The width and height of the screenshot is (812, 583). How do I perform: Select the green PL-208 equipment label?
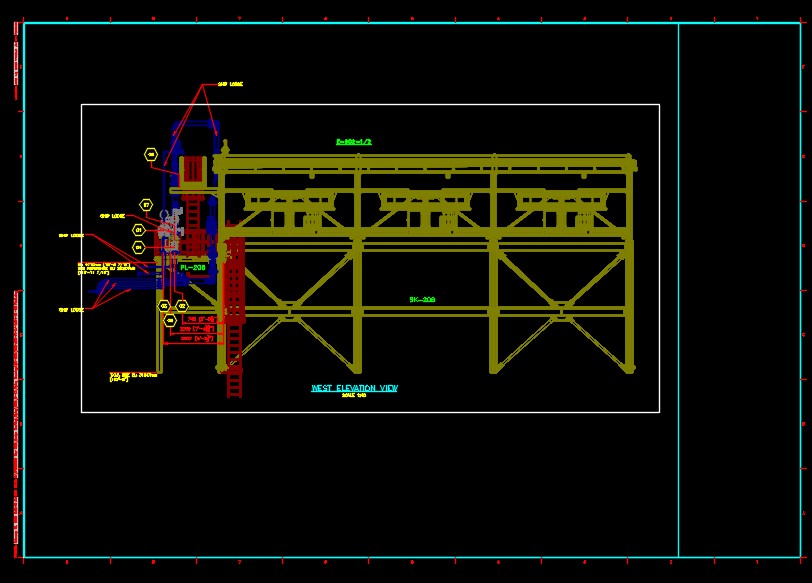(192, 267)
